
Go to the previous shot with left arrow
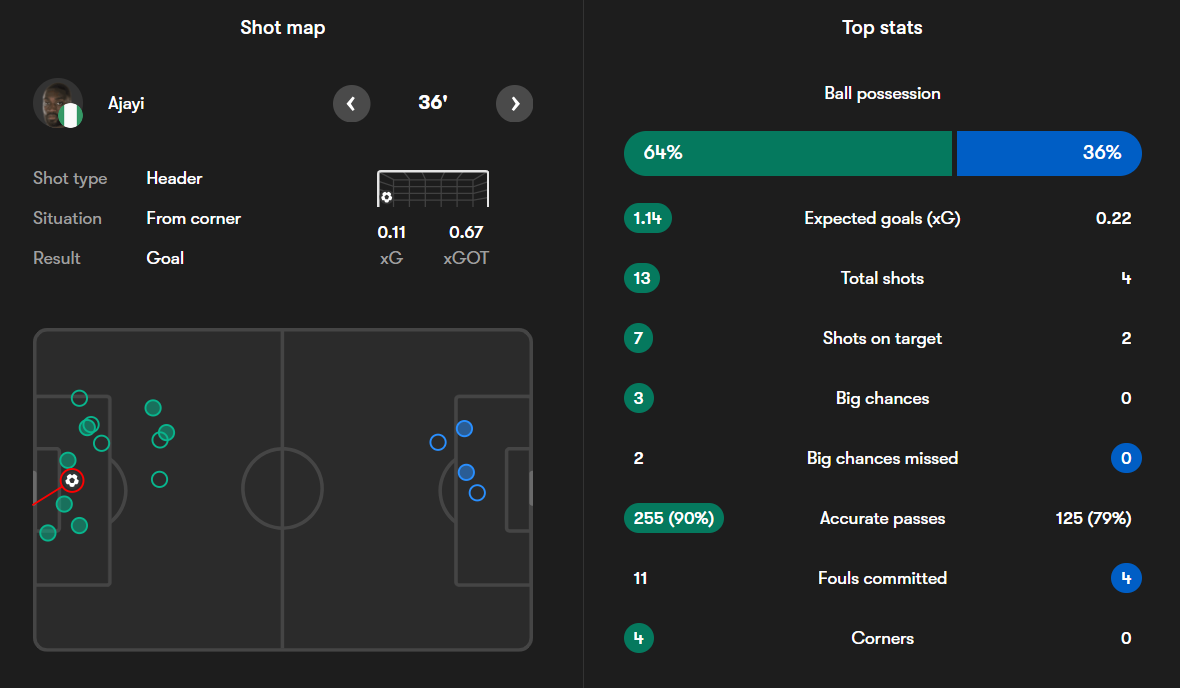click(351, 103)
